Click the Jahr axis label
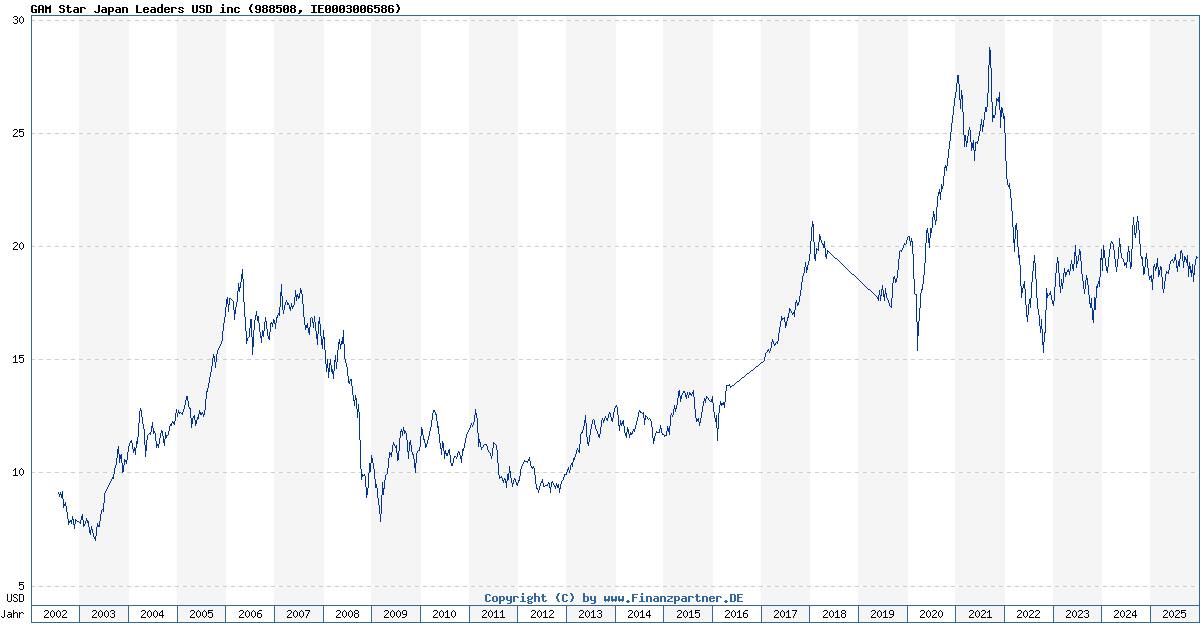 click(x=14, y=614)
